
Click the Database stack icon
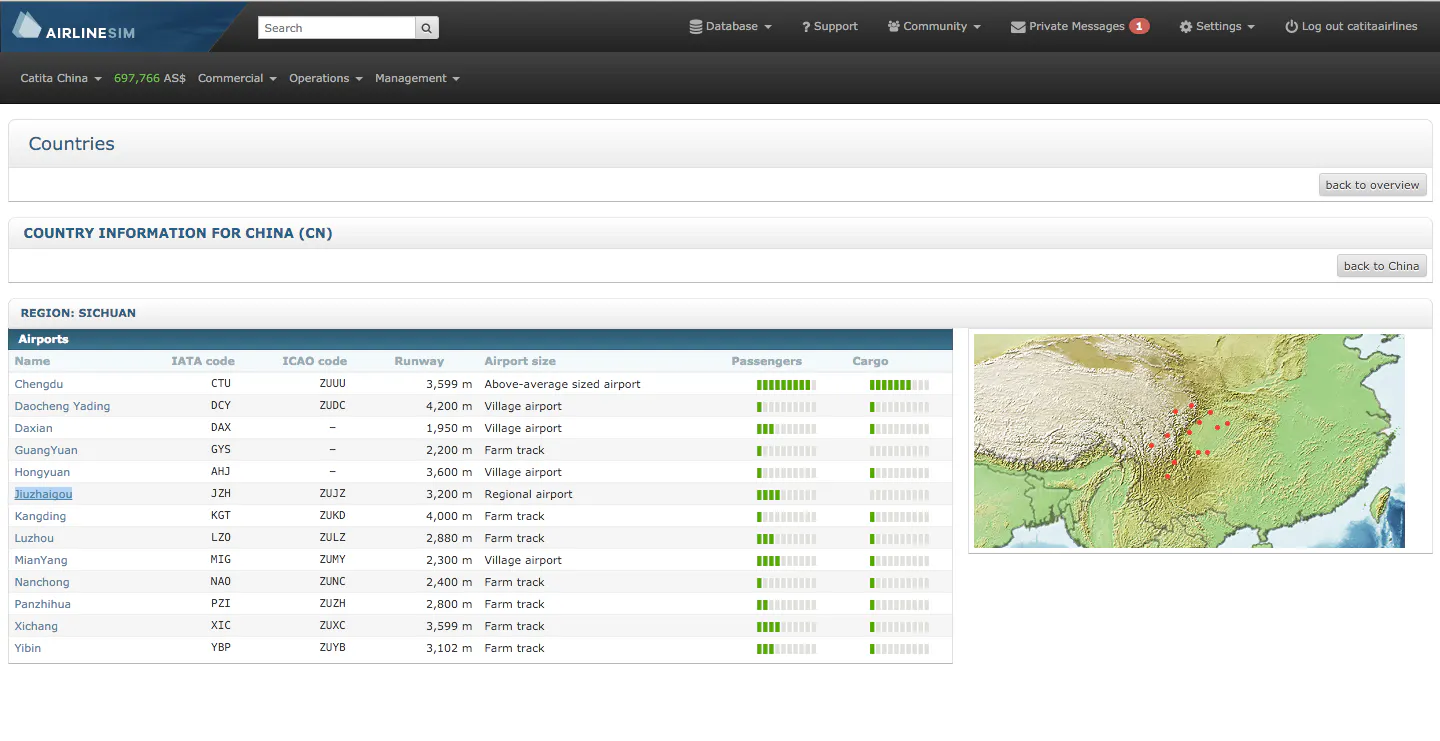(696, 27)
